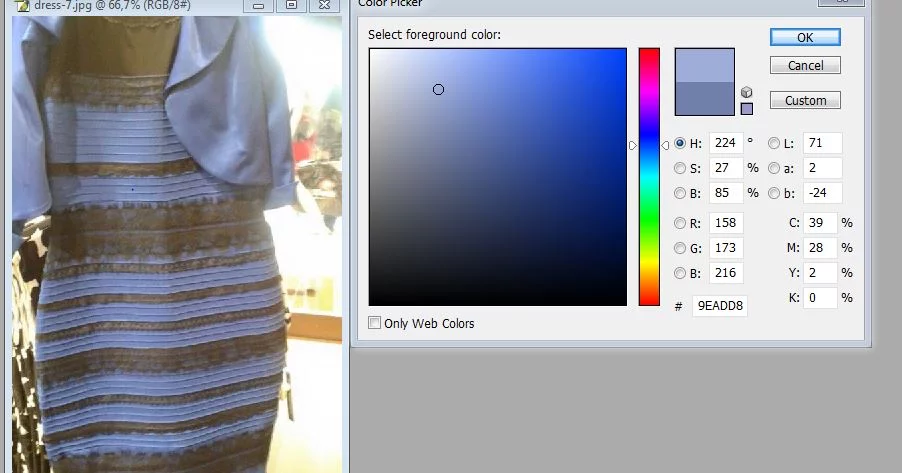Click the new color preview swatch on top
This screenshot has height=473, width=902.
(x=704, y=65)
